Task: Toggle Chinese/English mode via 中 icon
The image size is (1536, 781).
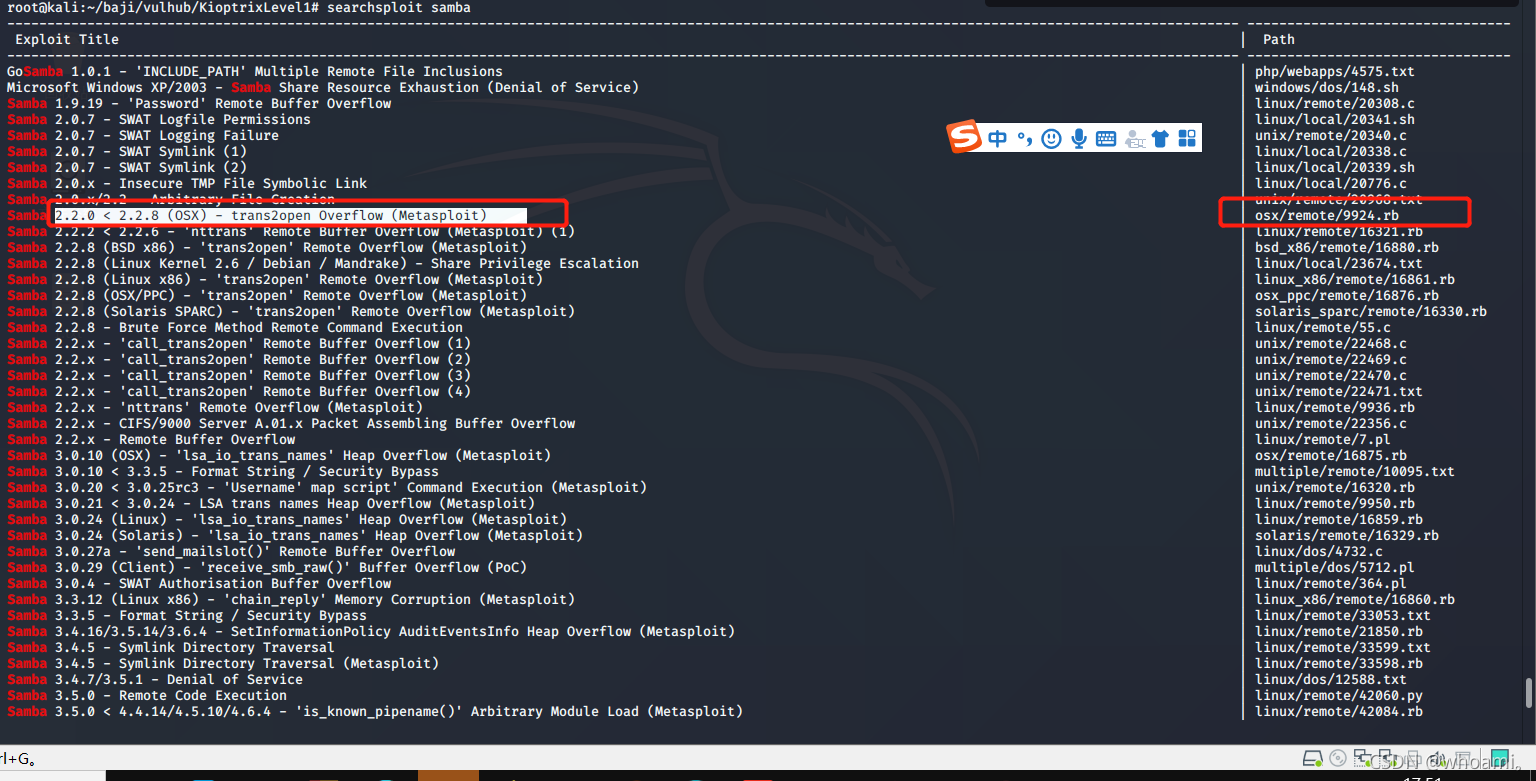Action: coord(997,139)
